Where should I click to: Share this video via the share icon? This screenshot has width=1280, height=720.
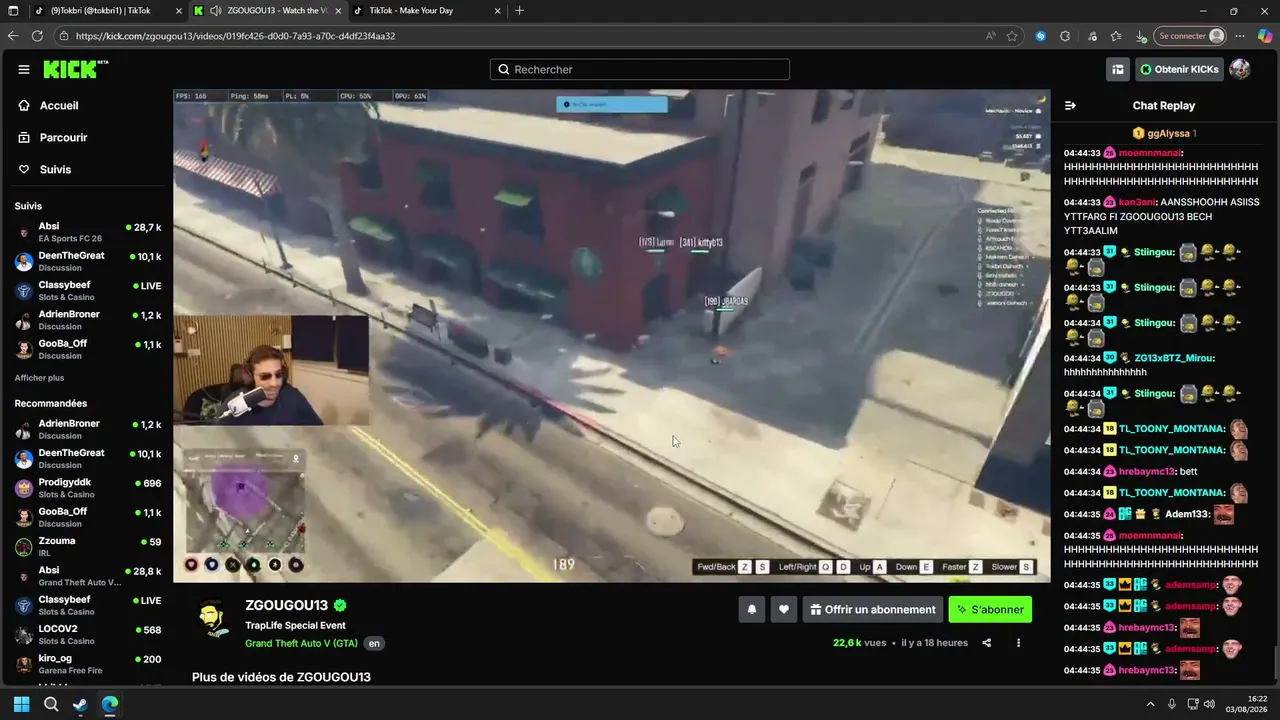pyautogui.click(x=987, y=643)
